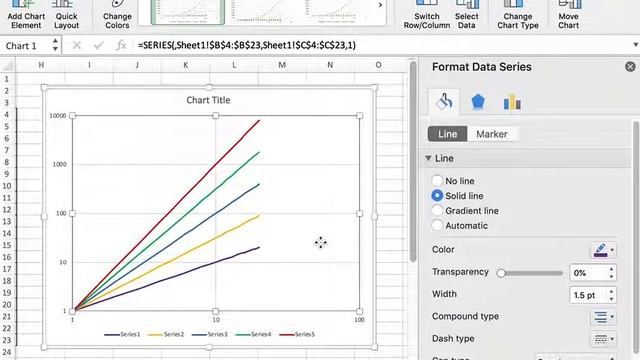640x360 pixels.
Task: Select the Automatic line option
Action: [x=437, y=225]
